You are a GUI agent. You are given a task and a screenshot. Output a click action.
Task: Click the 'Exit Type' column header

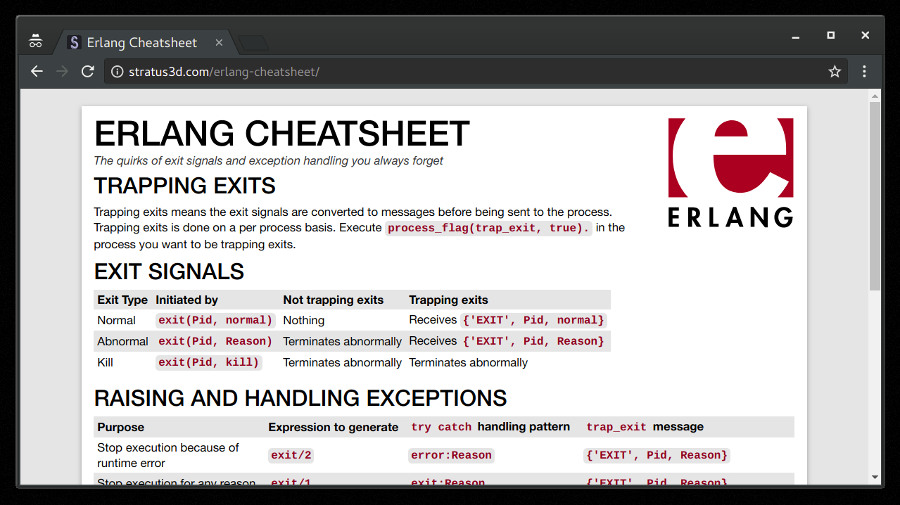coord(122,300)
